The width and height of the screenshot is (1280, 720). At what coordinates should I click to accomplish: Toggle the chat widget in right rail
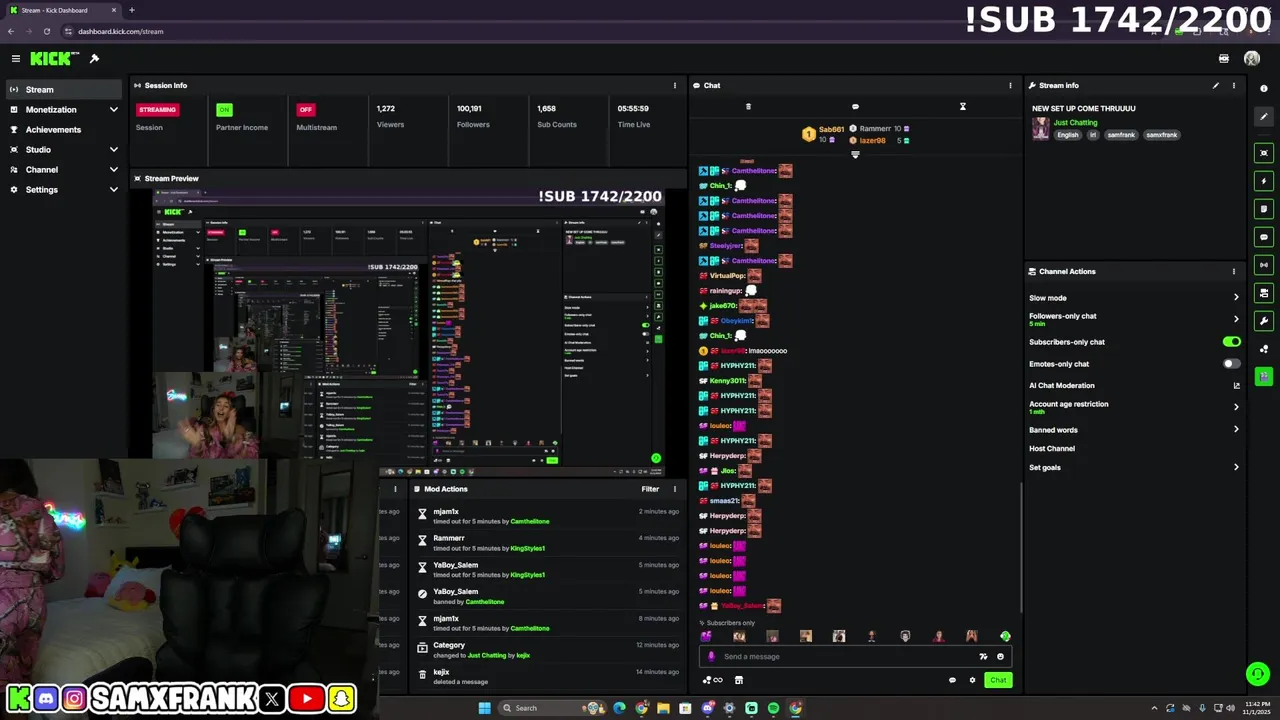click(1264, 237)
